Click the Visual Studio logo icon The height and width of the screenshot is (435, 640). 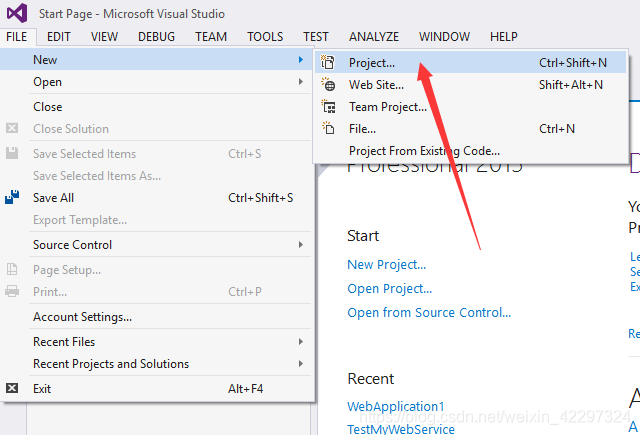[x=17, y=13]
